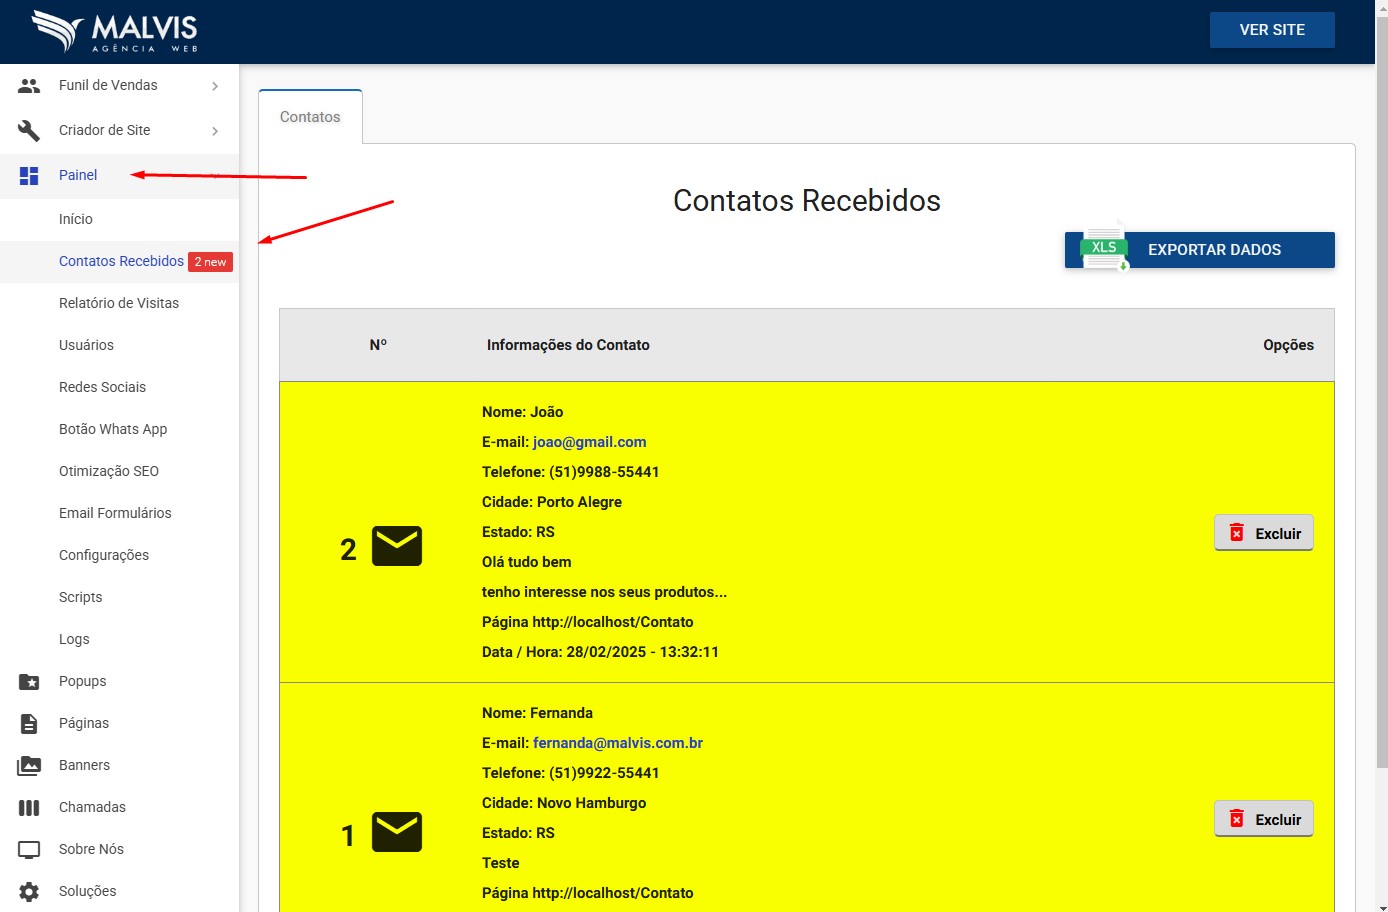Click the Funil de Vendas people icon
The image size is (1388, 912).
pyautogui.click(x=29, y=86)
